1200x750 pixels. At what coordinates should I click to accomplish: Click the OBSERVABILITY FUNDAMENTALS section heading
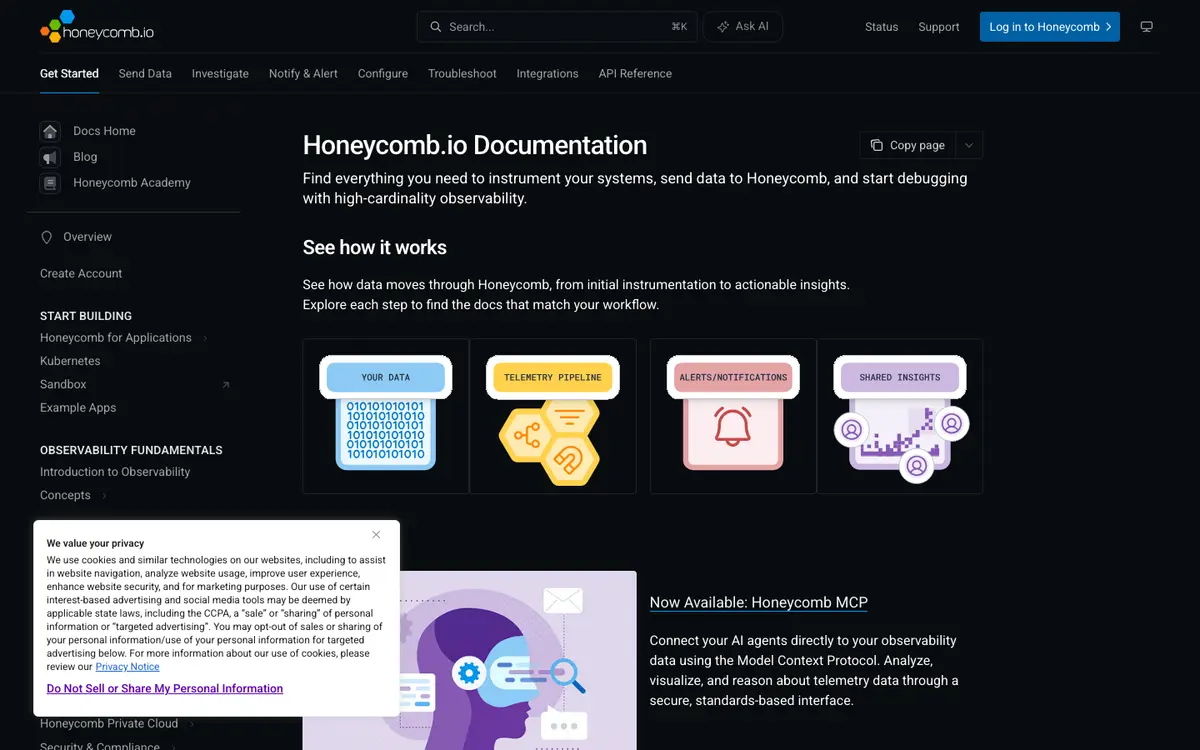[x=131, y=451]
